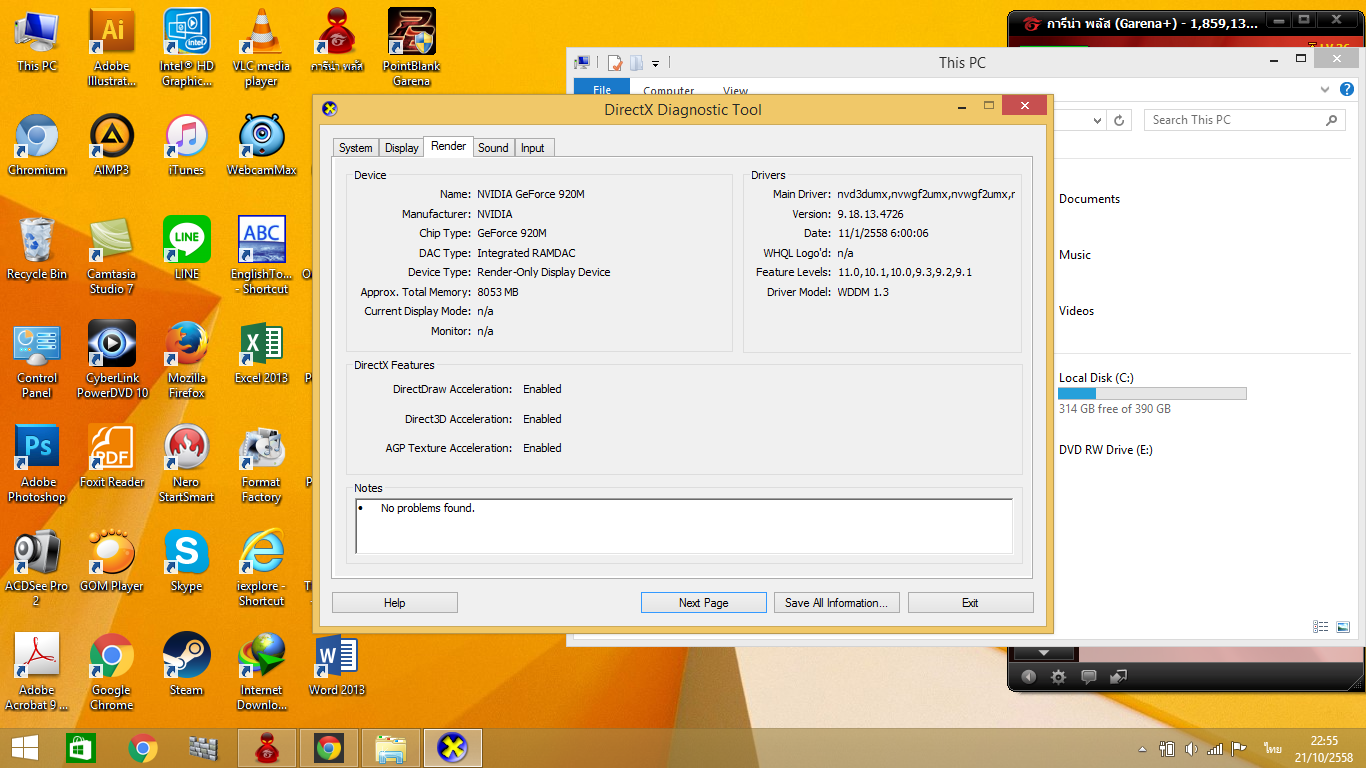Open WebcamMax desktop shortcut
1366x768 pixels.
[262, 144]
